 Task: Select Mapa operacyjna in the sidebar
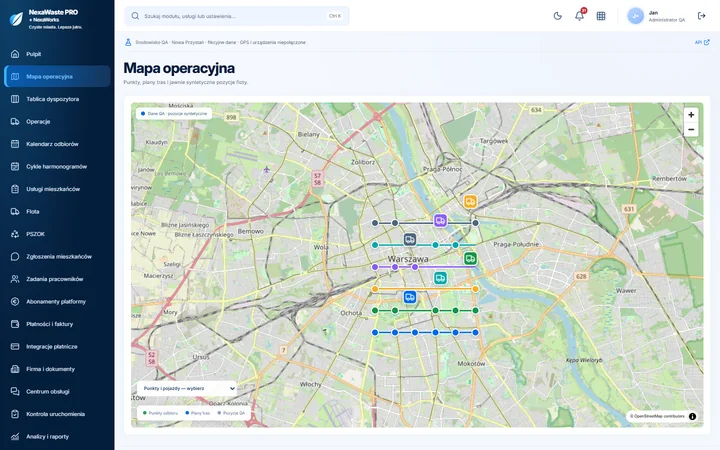tap(57, 76)
